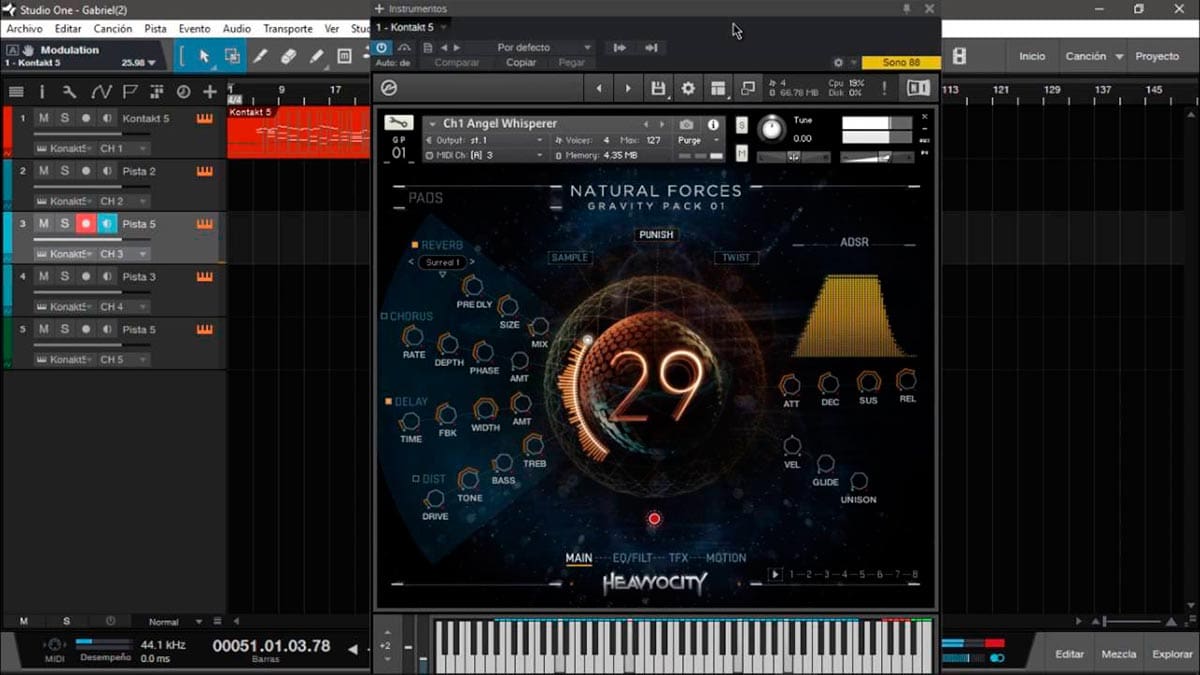The image size is (1200, 675).
Task: Click the red Kontakt 5 clip in arrangement
Action: [298, 133]
